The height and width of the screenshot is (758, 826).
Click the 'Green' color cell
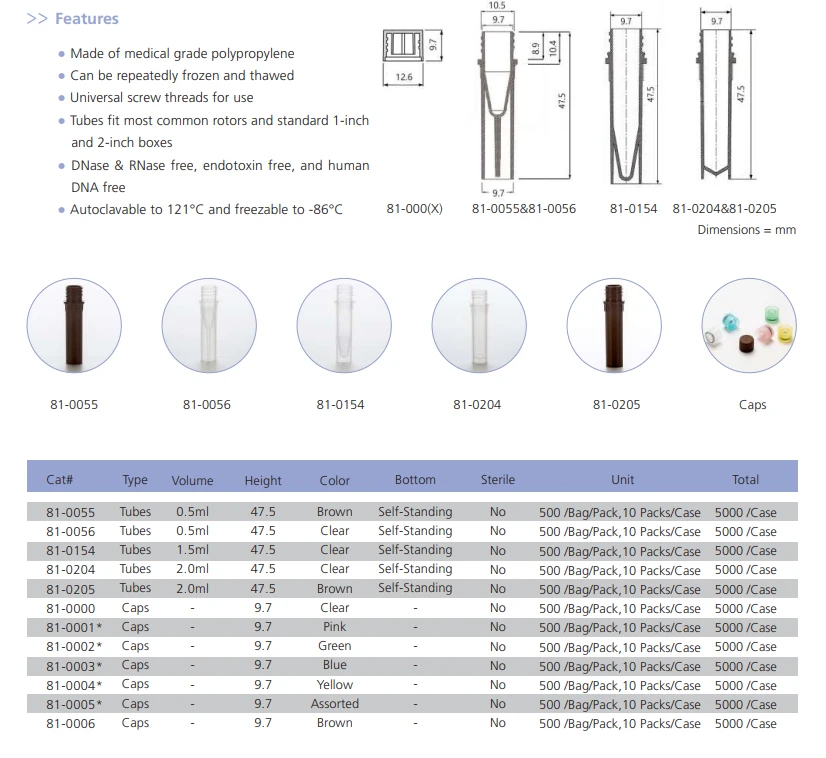[x=335, y=646]
